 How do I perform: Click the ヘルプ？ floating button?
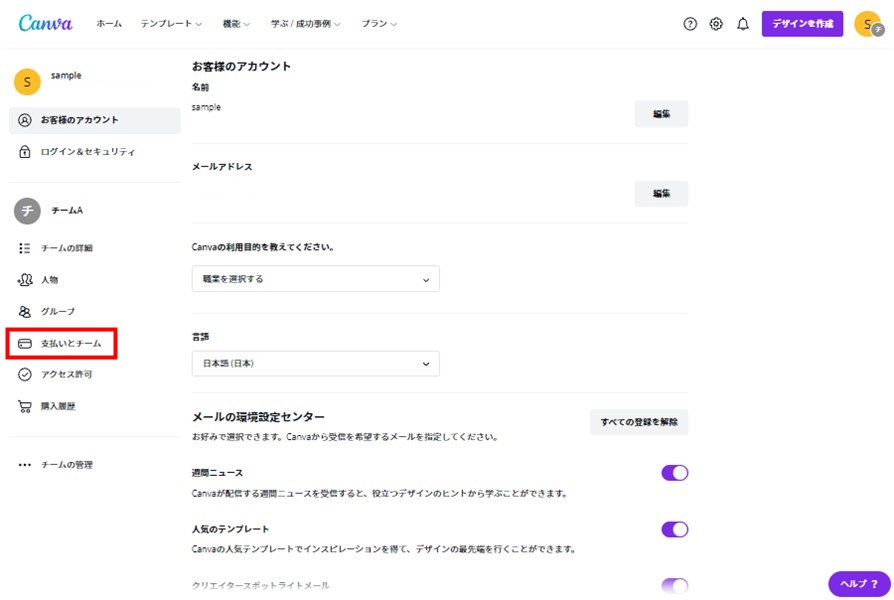(859, 584)
